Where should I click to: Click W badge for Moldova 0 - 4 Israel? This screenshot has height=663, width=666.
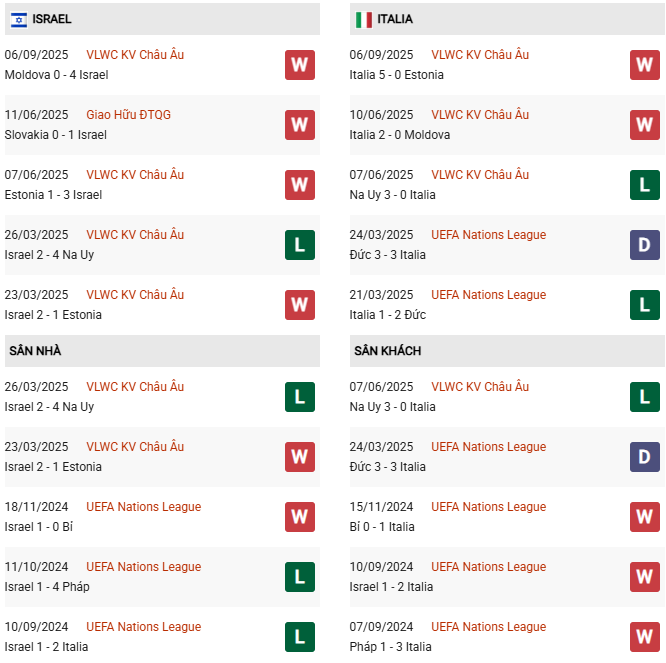point(300,65)
